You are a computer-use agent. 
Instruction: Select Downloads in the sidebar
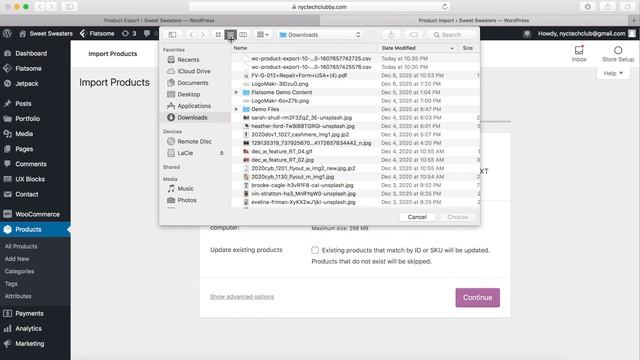coord(192,117)
